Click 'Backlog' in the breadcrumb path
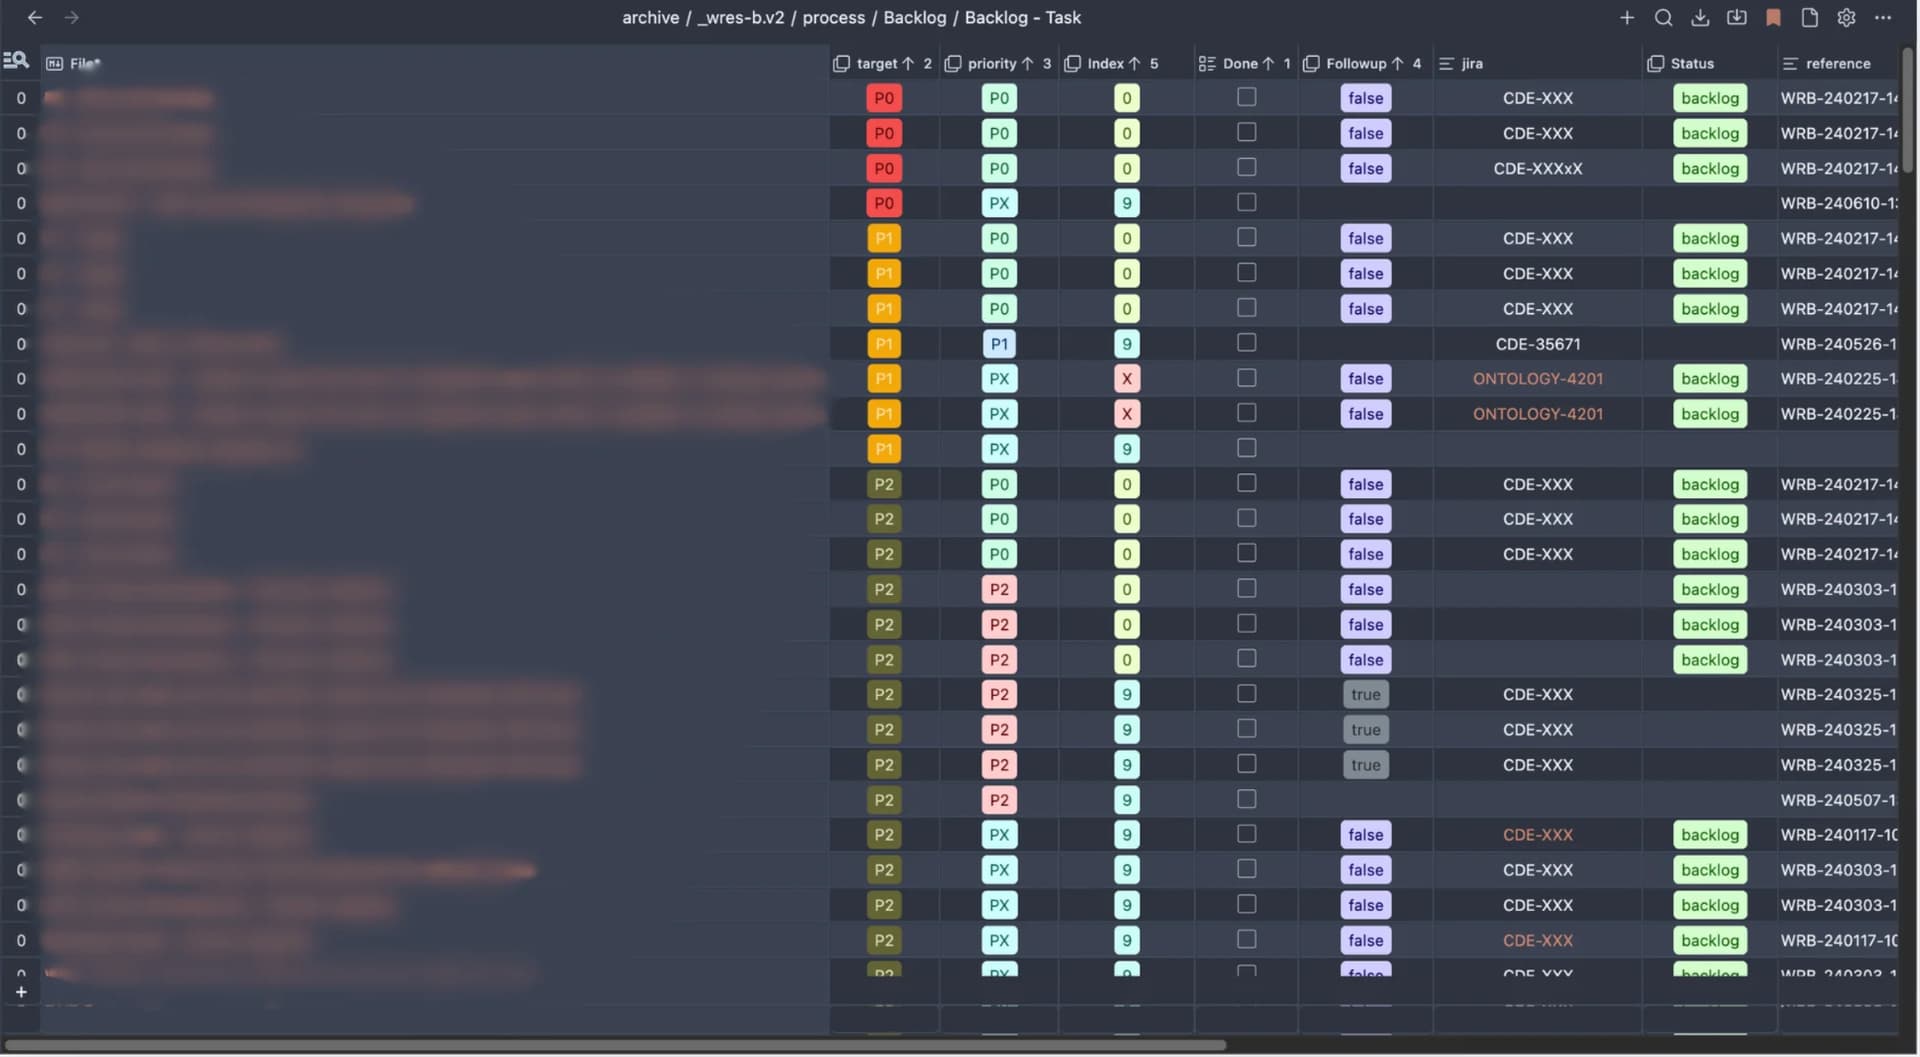Image resolution: width=1920 pixels, height=1057 pixels. pyautogui.click(x=914, y=17)
